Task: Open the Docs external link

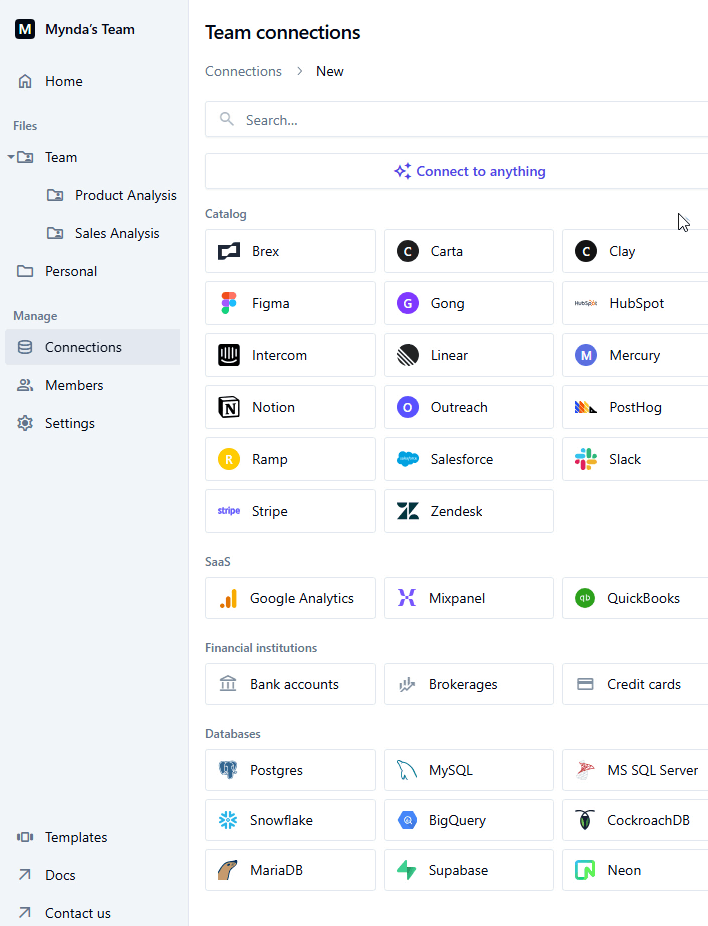Action: point(93,875)
